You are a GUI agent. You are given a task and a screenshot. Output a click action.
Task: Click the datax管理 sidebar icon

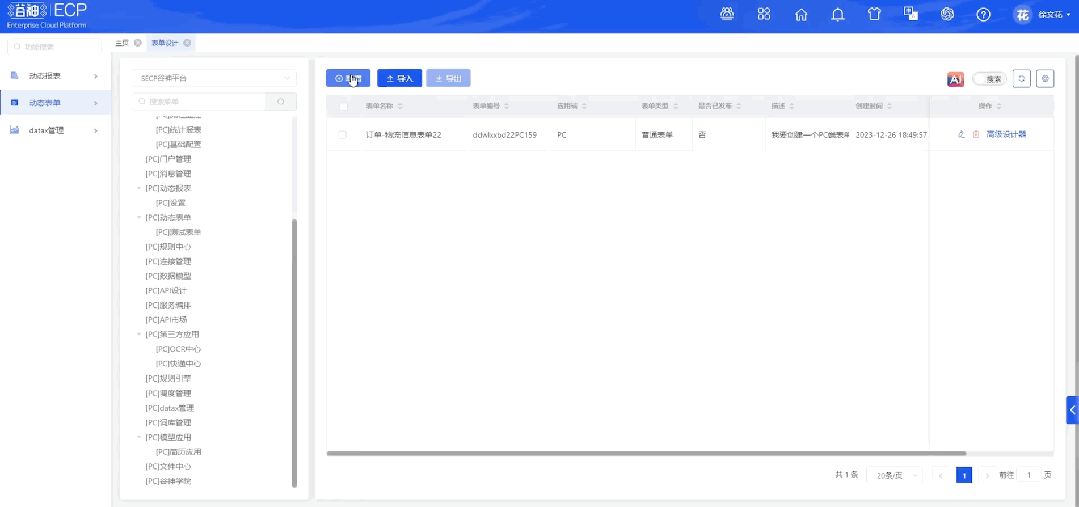[14, 130]
